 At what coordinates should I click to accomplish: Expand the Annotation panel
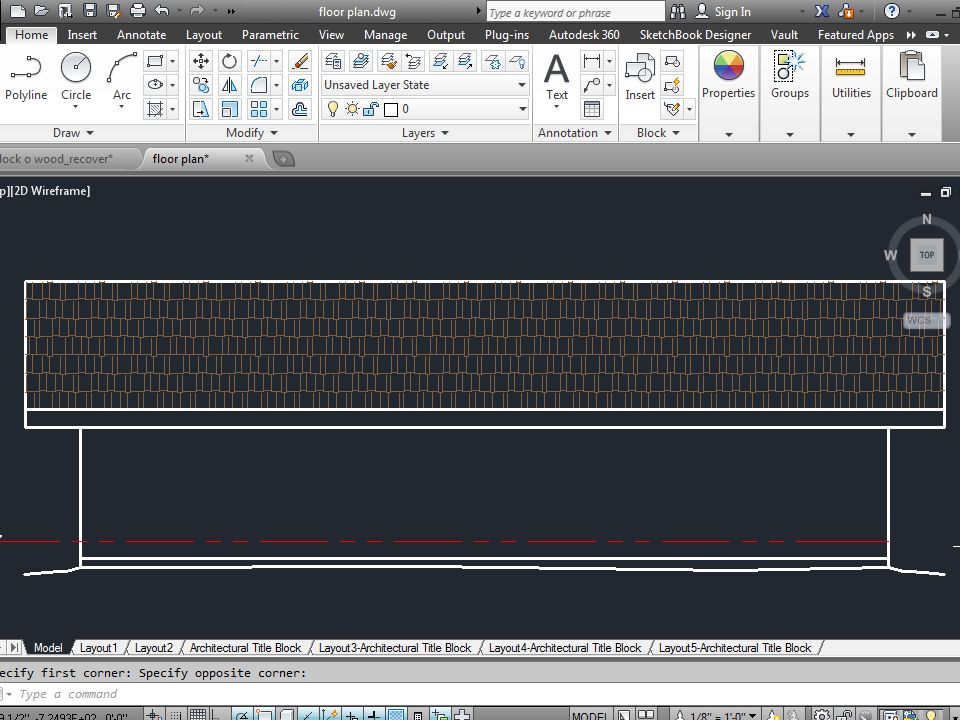click(x=575, y=132)
